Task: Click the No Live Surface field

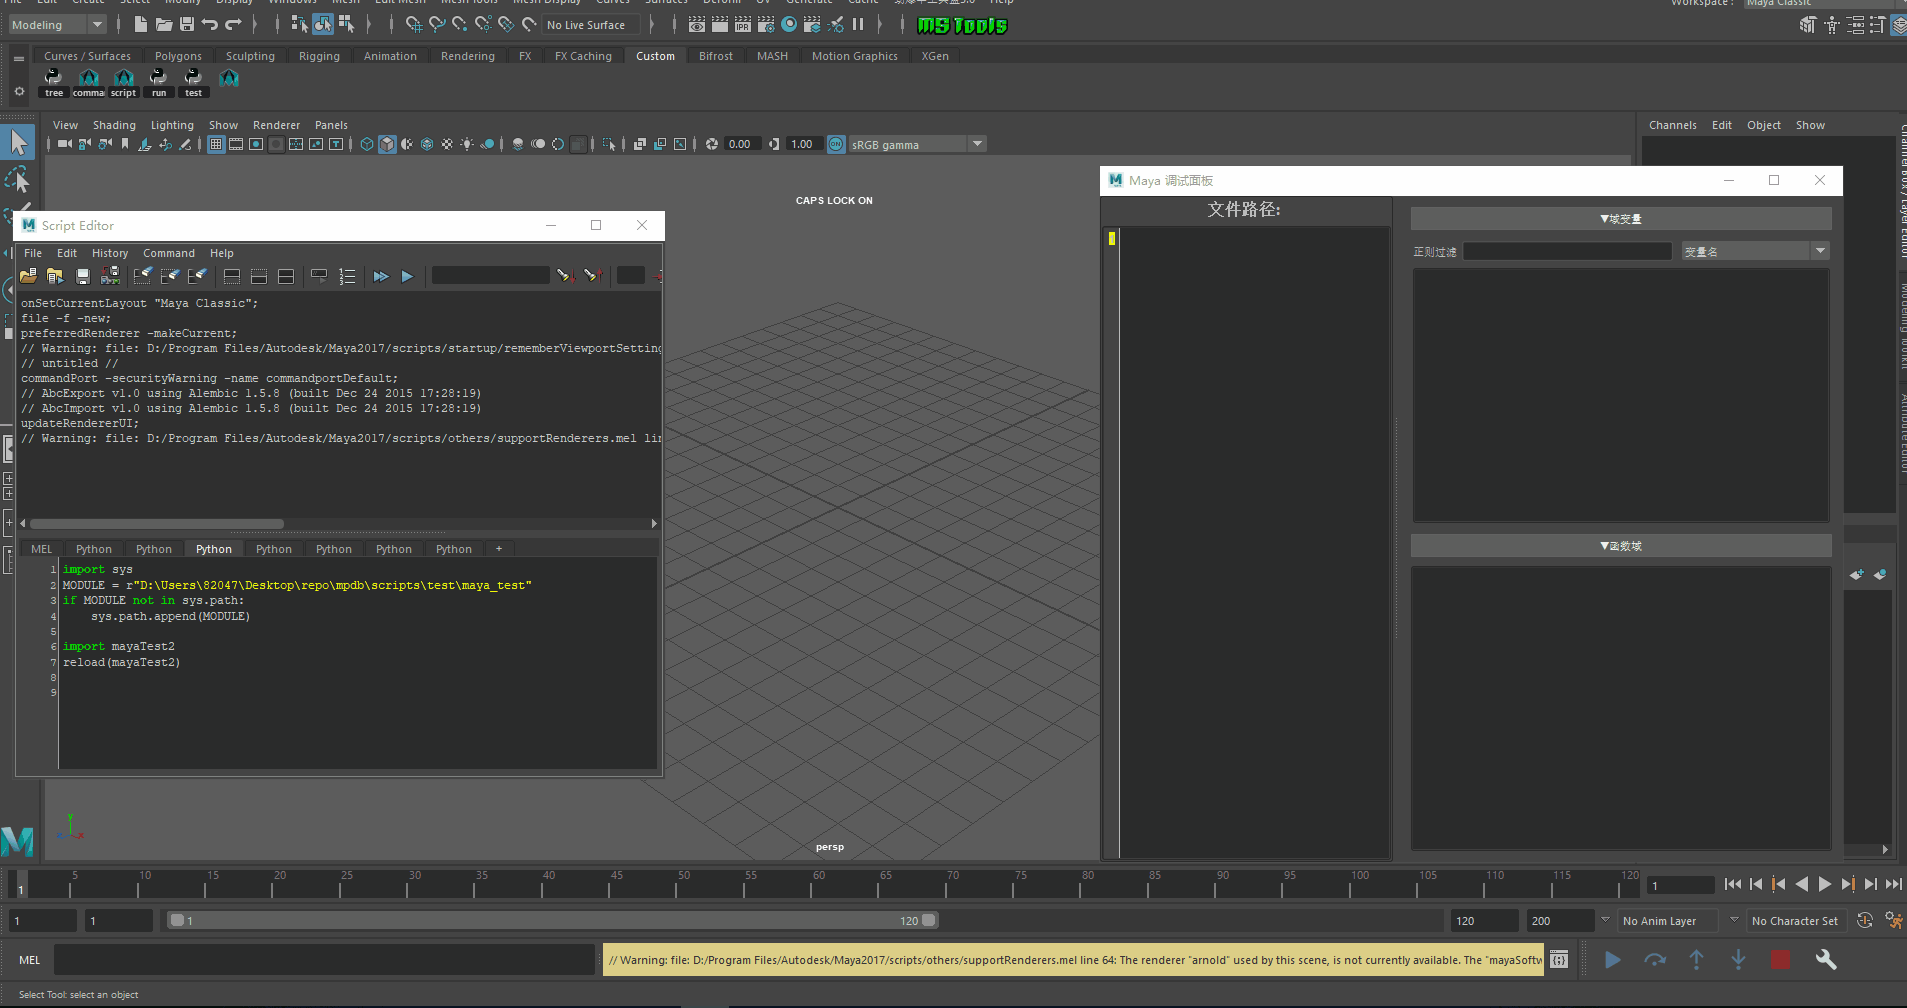Action: 591,25
